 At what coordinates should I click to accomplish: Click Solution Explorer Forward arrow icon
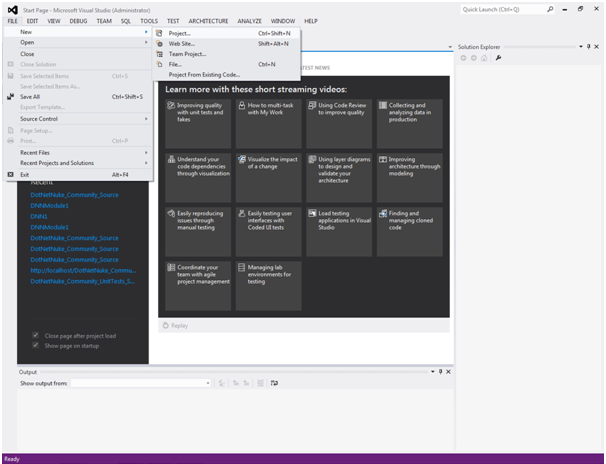pos(473,58)
